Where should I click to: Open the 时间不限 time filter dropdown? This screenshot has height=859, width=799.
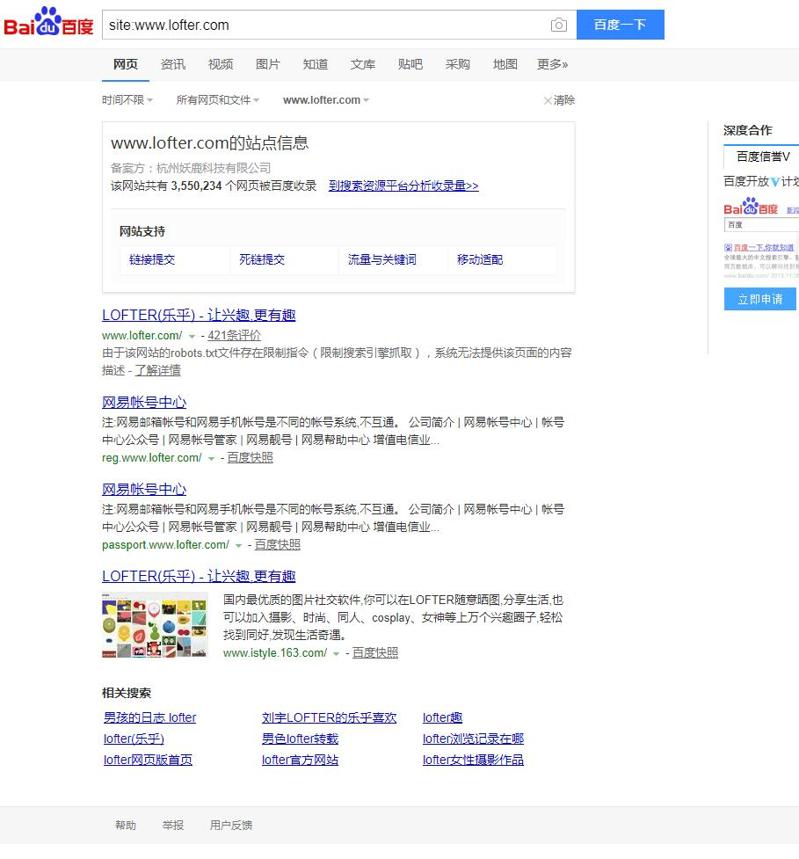127,100
